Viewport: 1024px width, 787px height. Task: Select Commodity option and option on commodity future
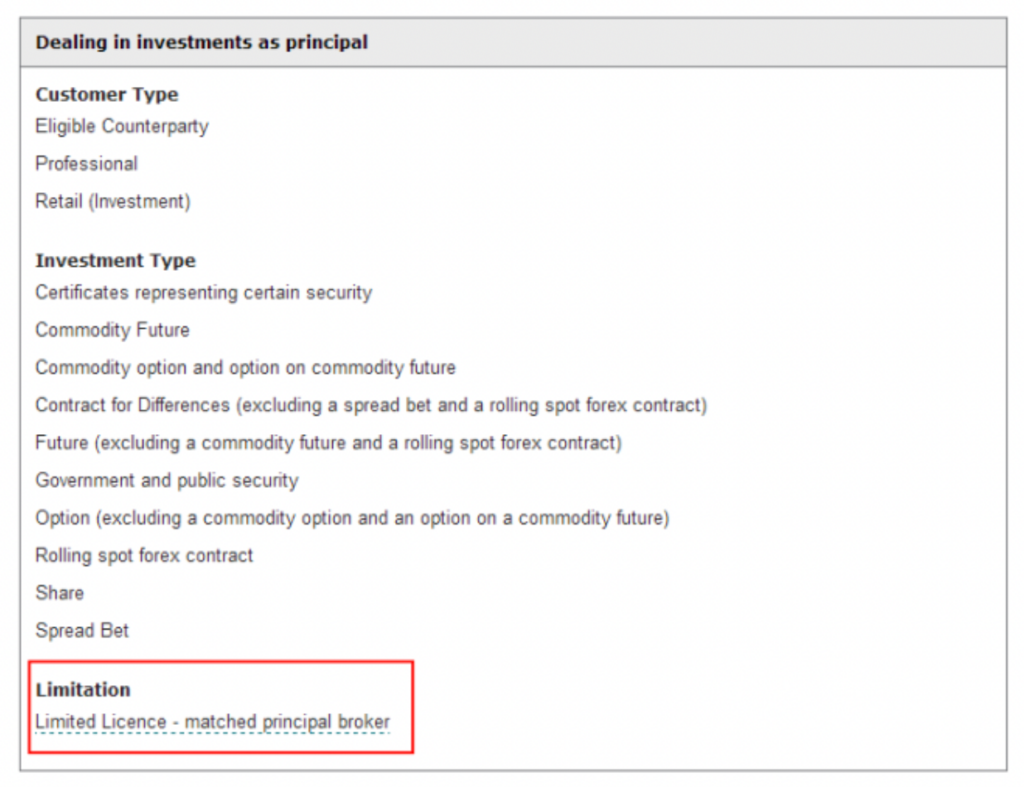246,367
